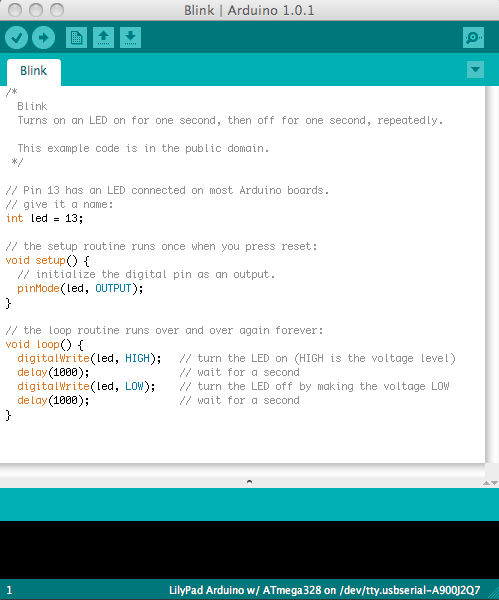Click the 'void setup() {' line
This screenshot has height=600, width=499.
[x=48, y=261]
